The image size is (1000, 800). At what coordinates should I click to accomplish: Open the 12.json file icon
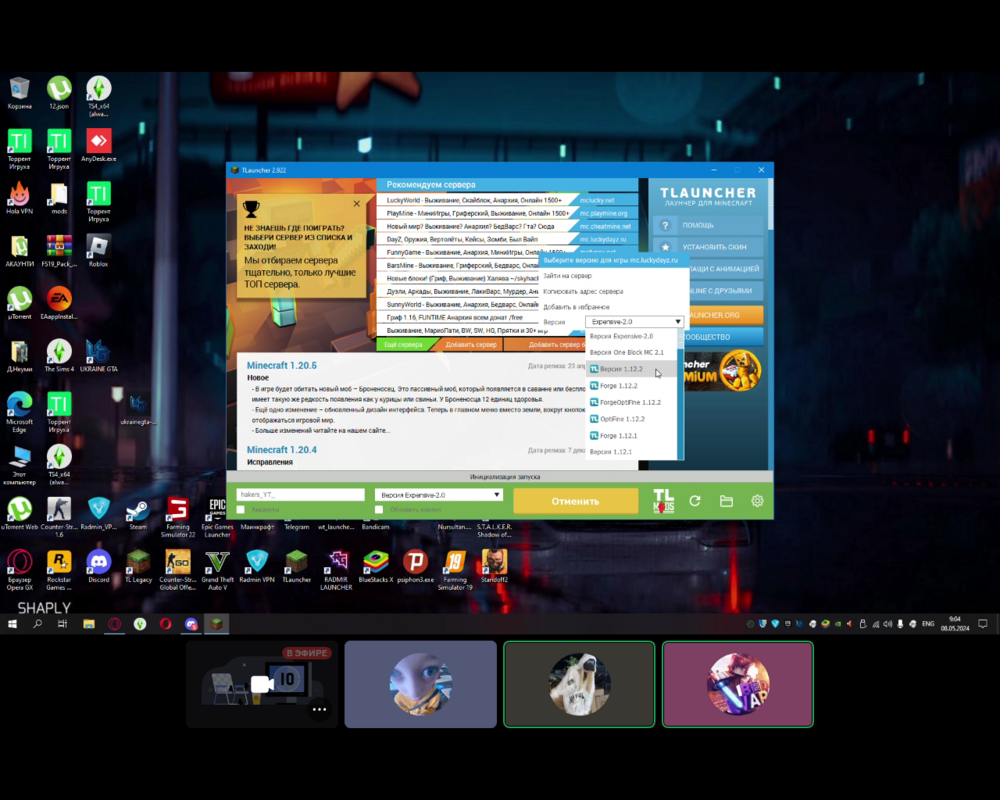[x=59, y=94]
